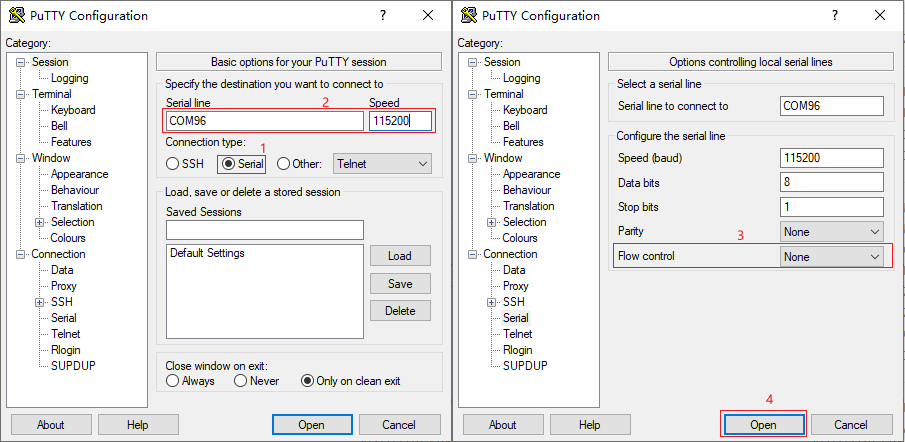Close the left PuTTY Configuration window
Image resolution: width=905 pixels, height=442 pixels.
(428, 16)
